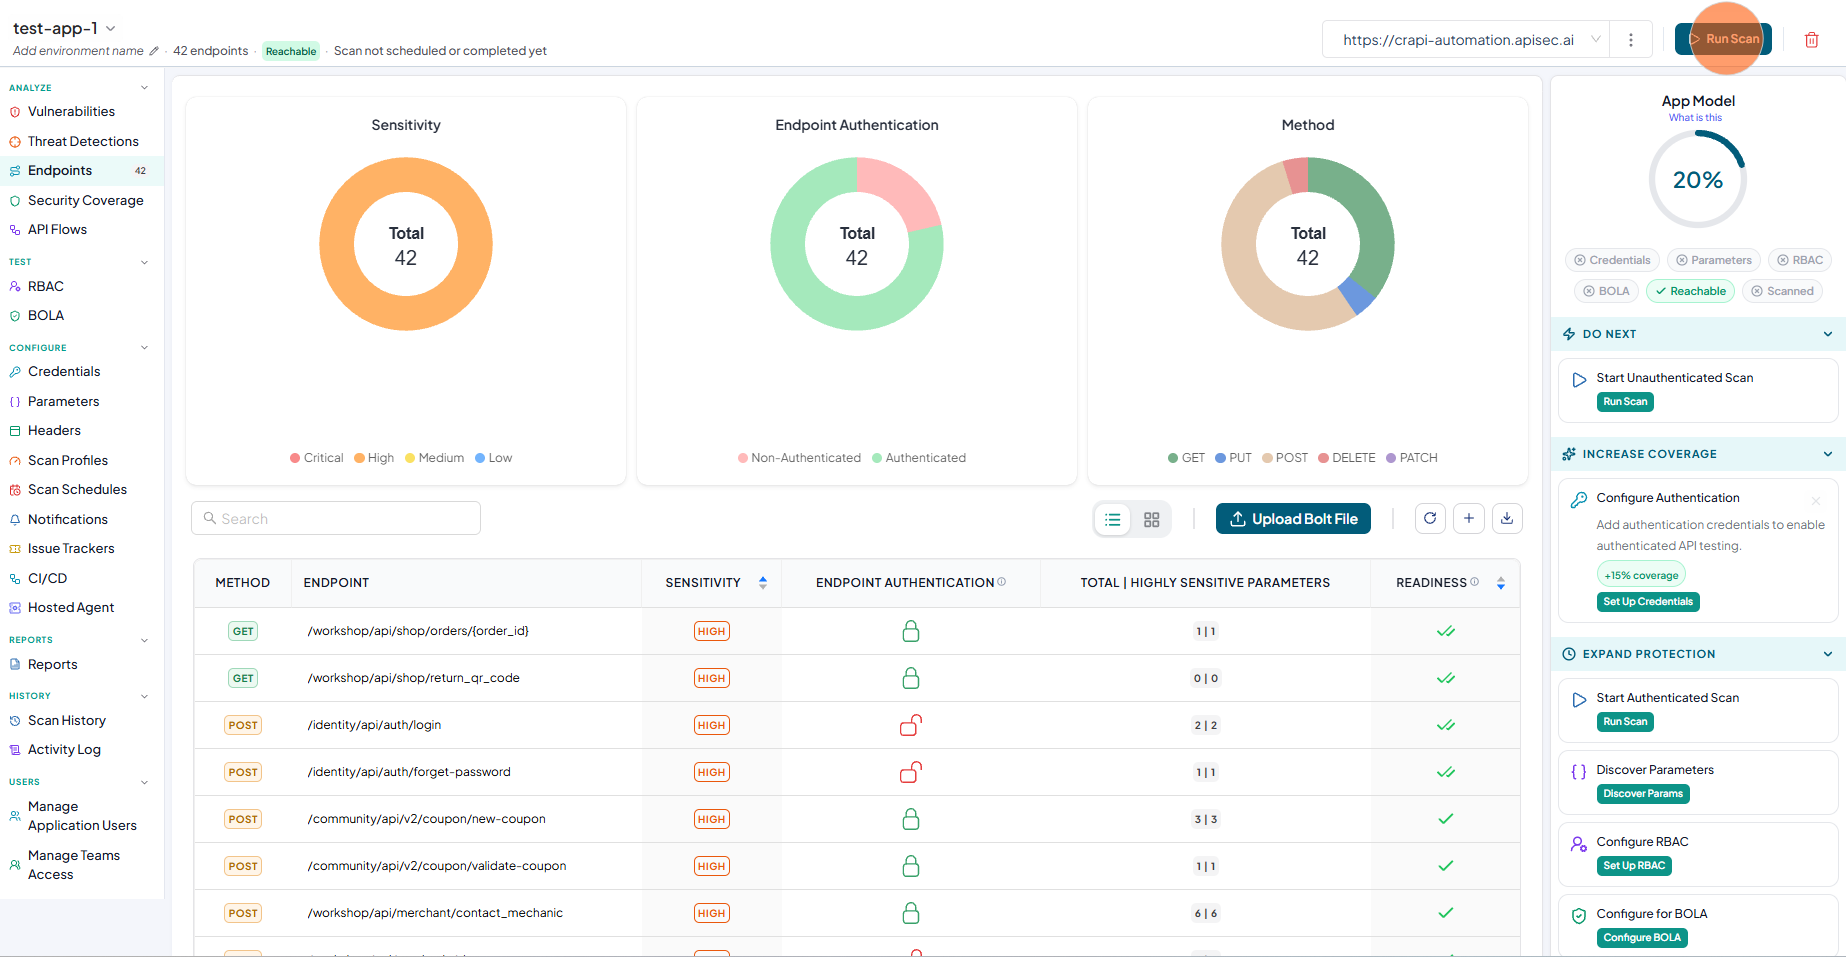Click the Configure Authentication key icon
This screenshot has width=1846, height=957.
(1579, 500)
